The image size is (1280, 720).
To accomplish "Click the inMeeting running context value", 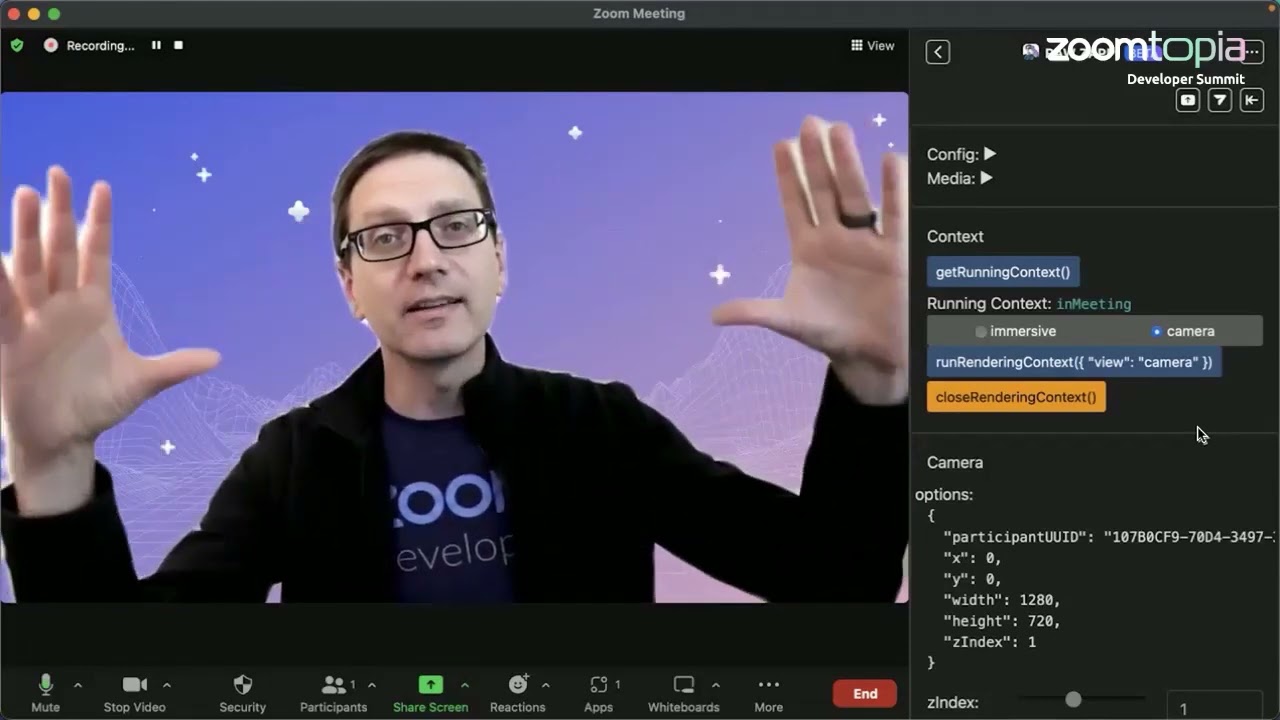I will coord(1094,304).
